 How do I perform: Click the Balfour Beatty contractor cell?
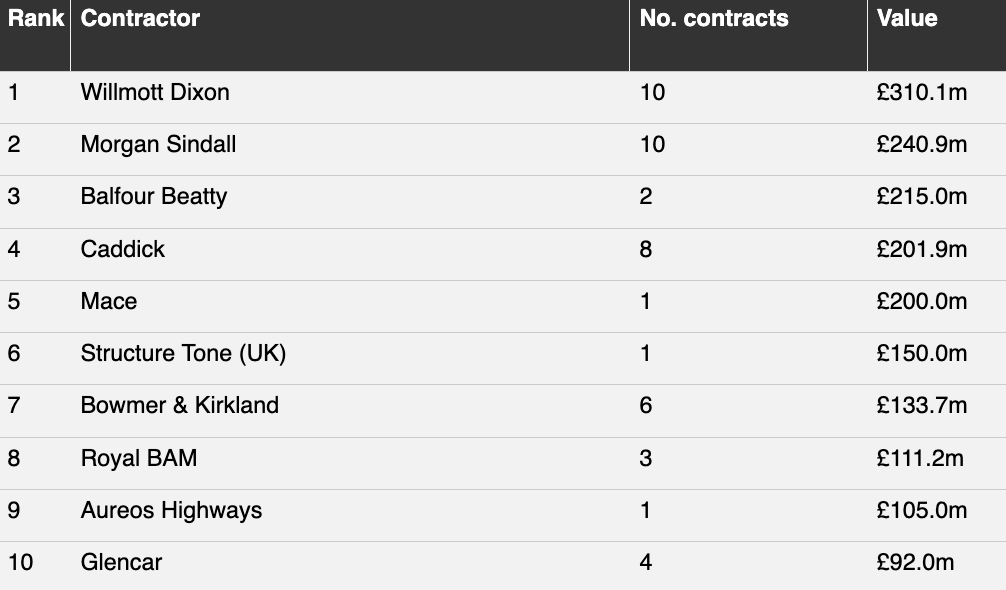tap(154, 197)
